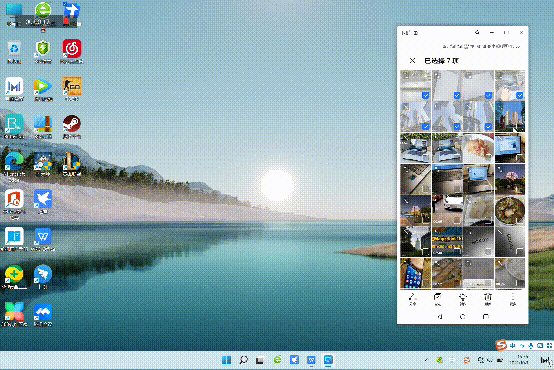The image size is (554, 370).
Task: Open taskbar Search magnifier
Action: tap(243, 360)
